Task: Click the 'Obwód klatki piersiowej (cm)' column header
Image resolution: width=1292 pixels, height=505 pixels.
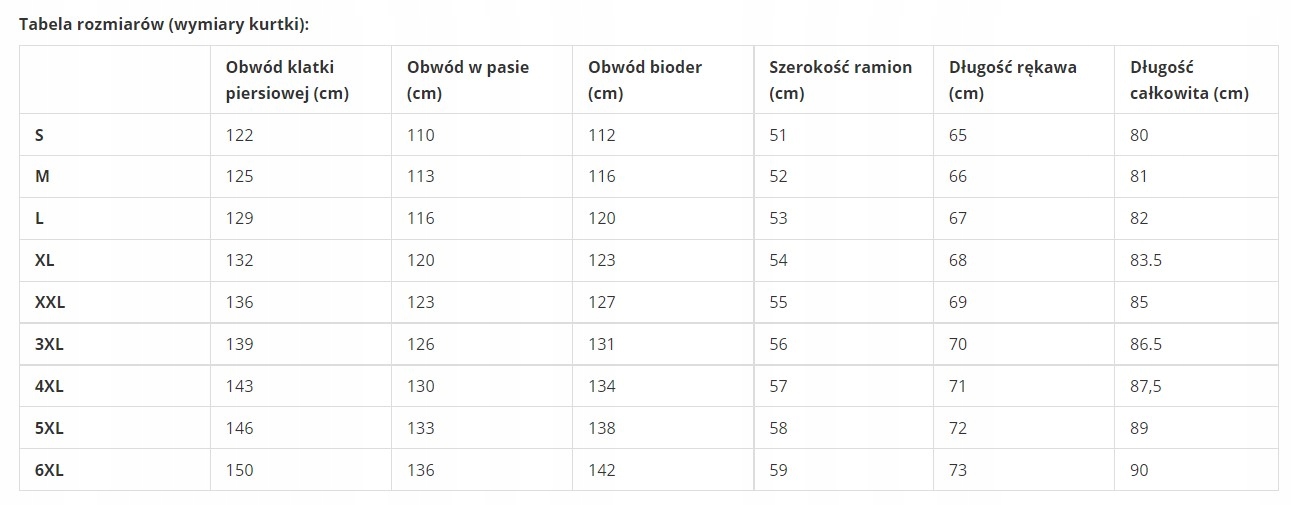Action: [287, 80]
